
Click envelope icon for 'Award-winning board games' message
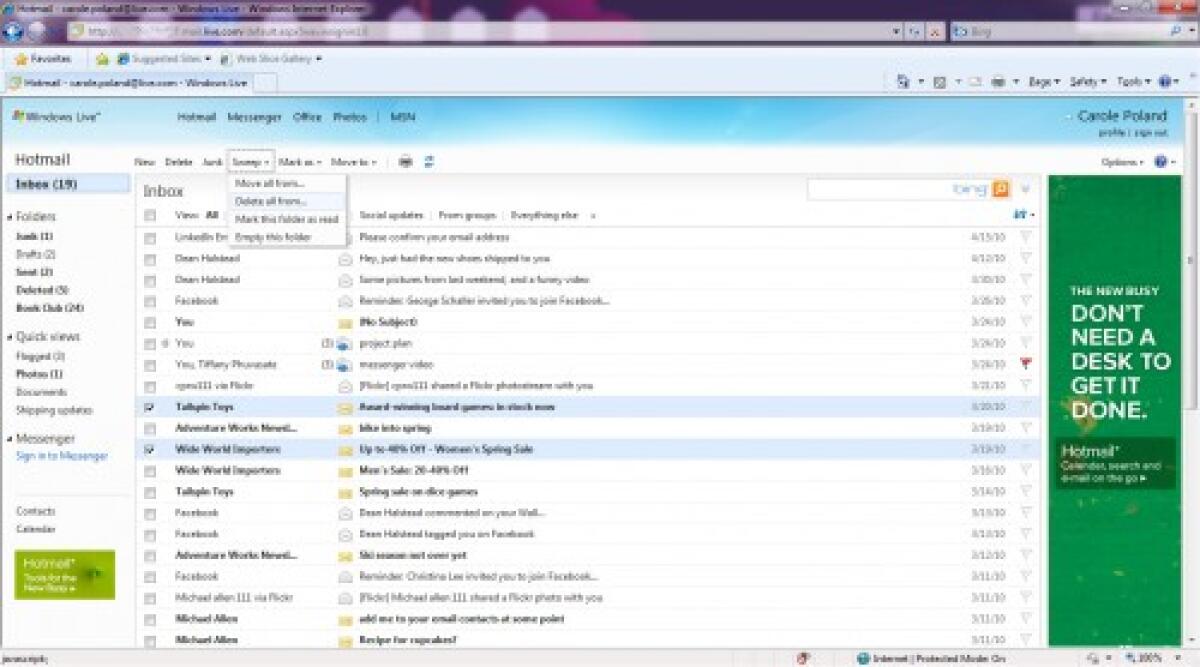click(346, 408)
